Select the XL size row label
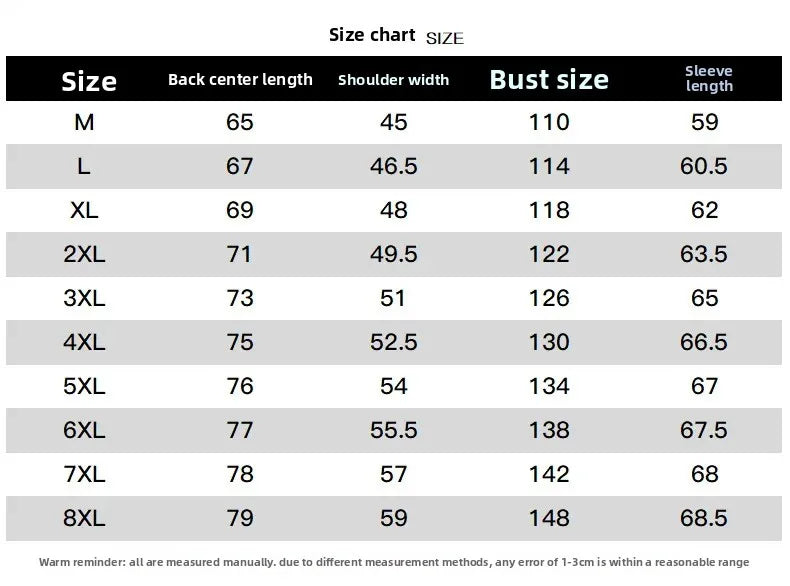 click(83, 210)
